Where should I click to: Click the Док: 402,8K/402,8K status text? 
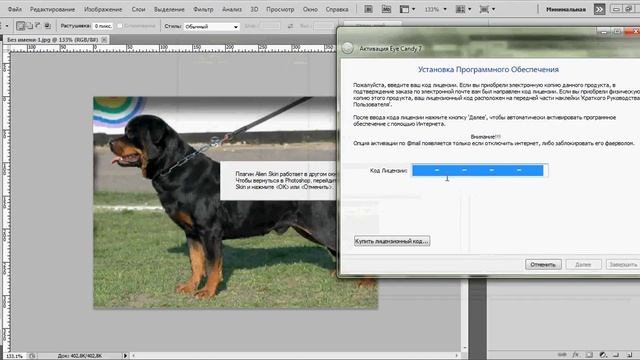pyautogui.click(x=80, y=356)
